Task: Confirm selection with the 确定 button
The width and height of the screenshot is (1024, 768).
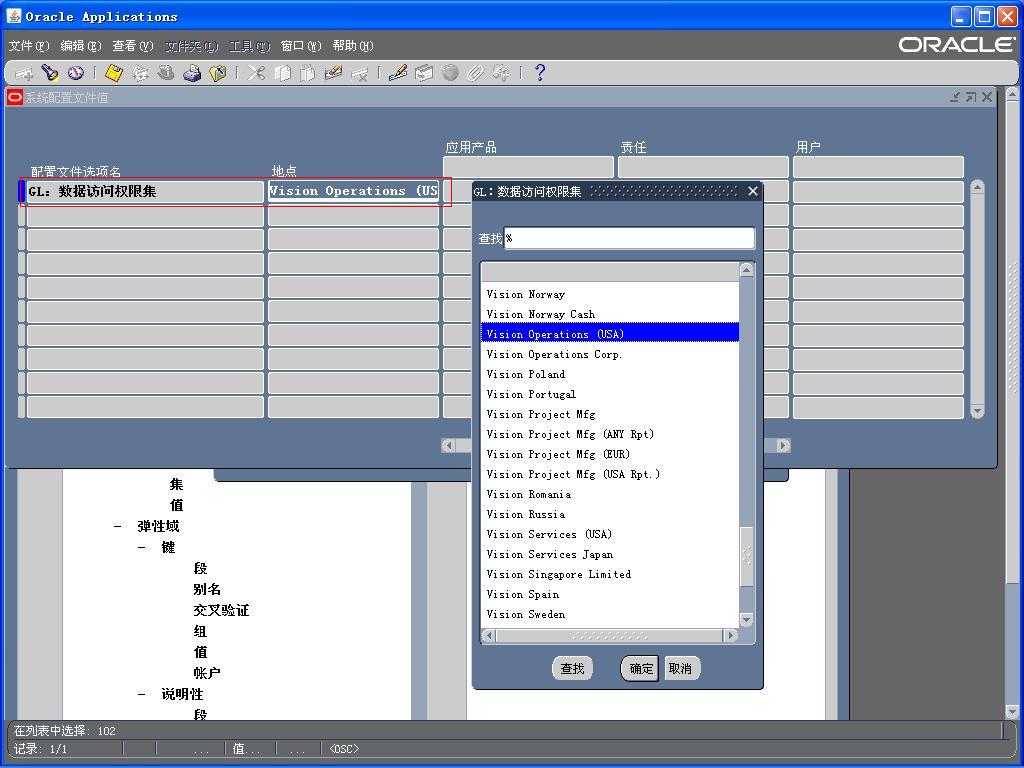Action: click(x=639, y=668)
